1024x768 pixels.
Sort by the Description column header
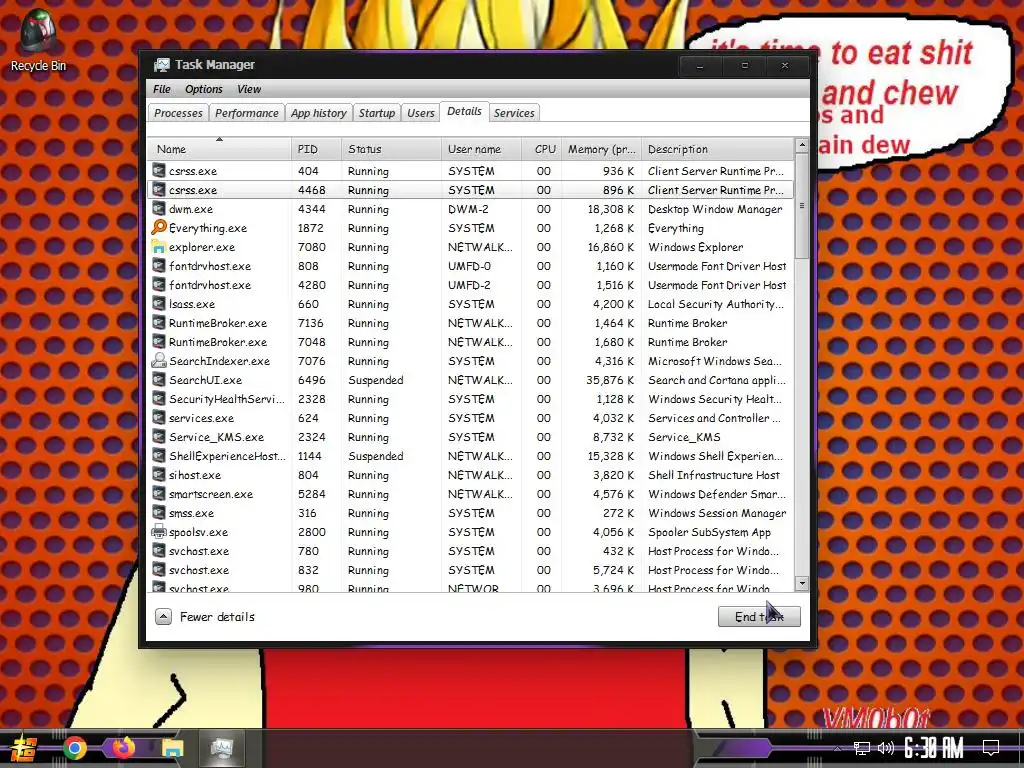click(x=717, y=149)
